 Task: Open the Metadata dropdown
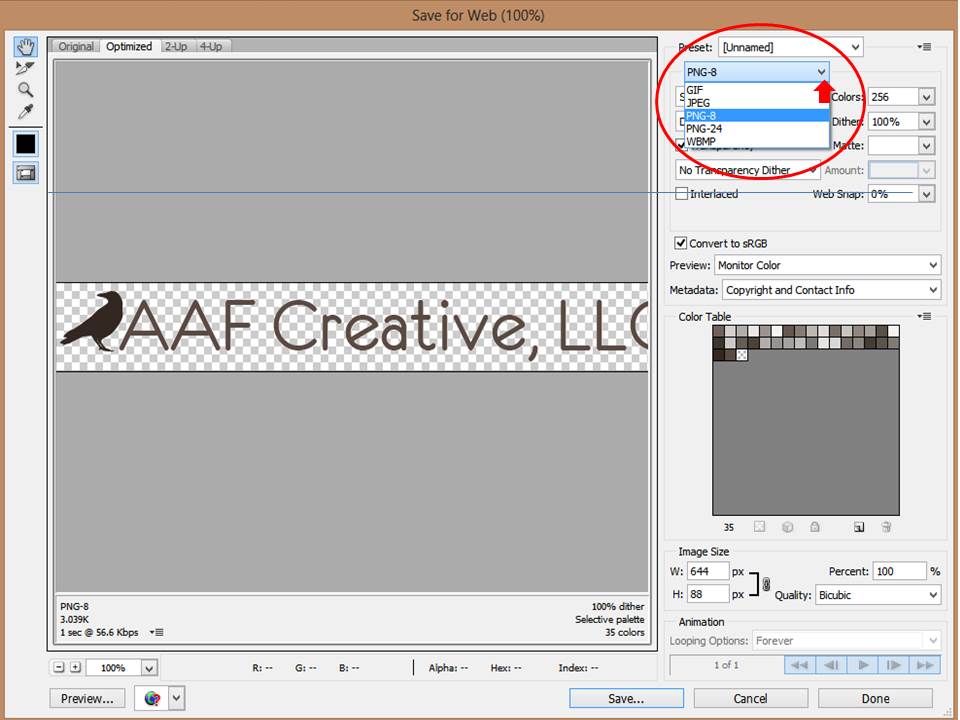(x=831, y=290)
